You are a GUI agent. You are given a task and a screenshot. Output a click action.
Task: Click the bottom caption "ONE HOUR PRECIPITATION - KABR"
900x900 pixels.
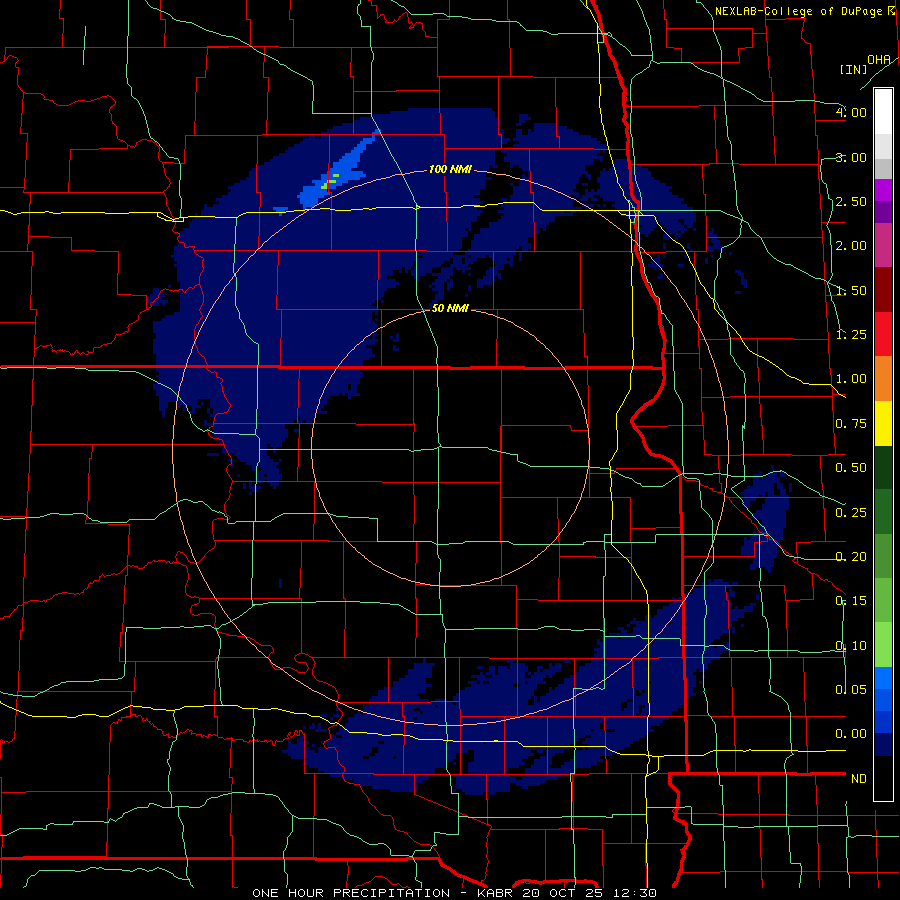(385, 893)
